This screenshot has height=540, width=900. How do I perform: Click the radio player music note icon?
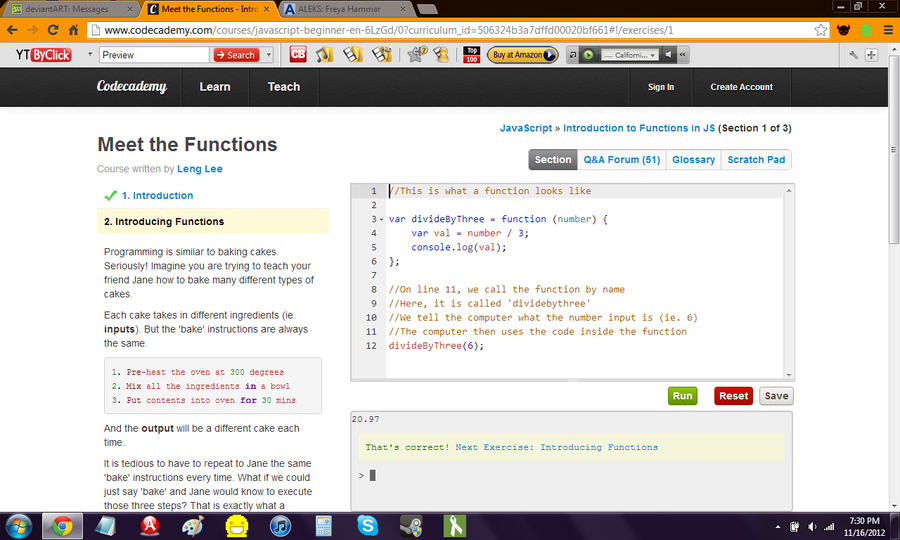click(x=573, y=55)
